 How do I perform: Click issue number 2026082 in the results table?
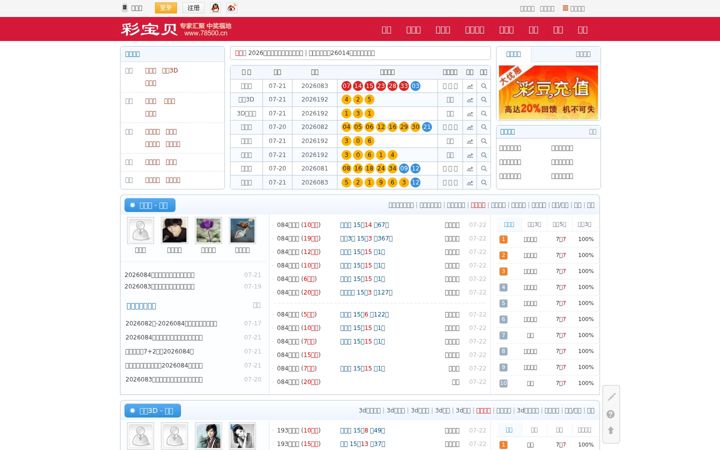coord(315,127)
